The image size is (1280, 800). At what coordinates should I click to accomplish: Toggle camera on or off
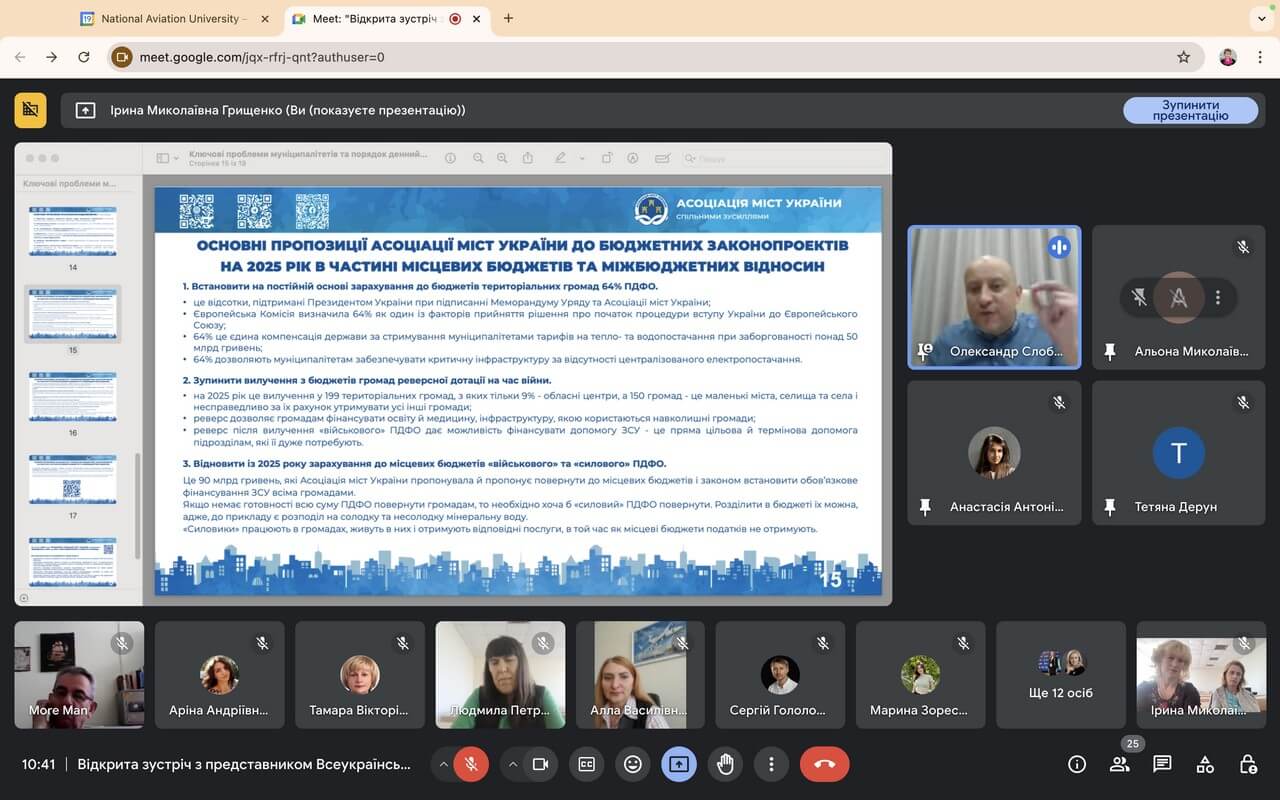[x=540, y=764]
